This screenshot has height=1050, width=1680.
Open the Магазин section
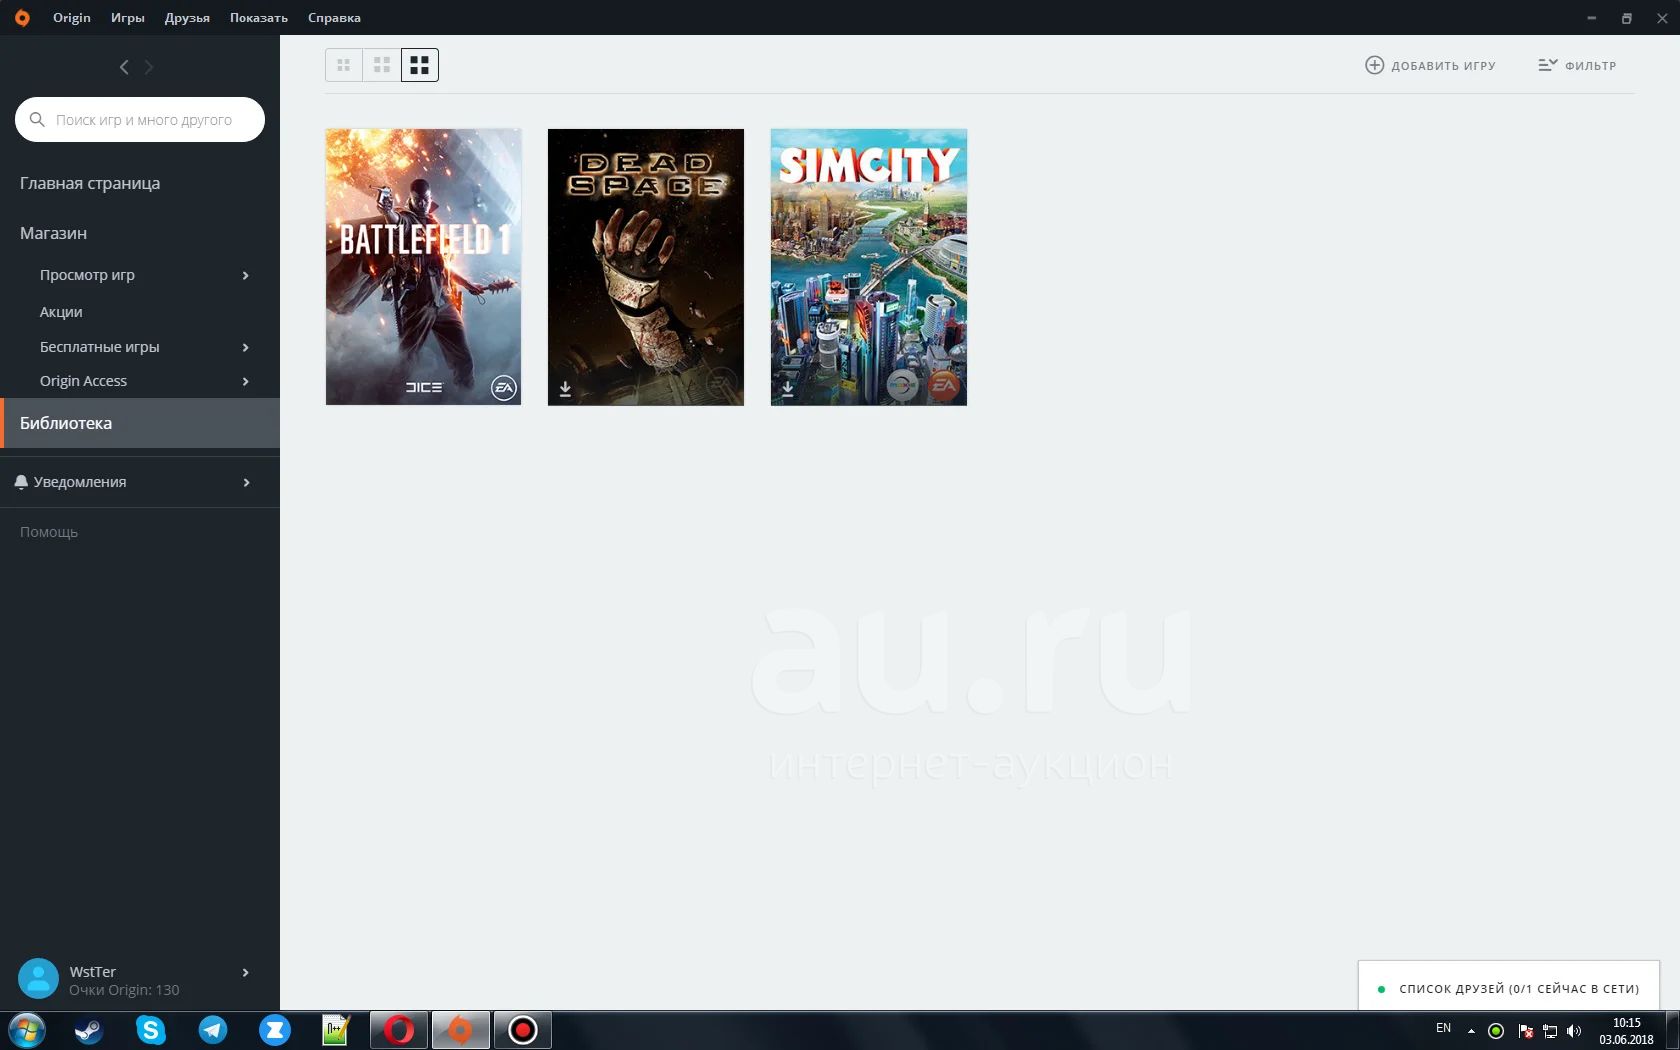(x=53, y=233)
